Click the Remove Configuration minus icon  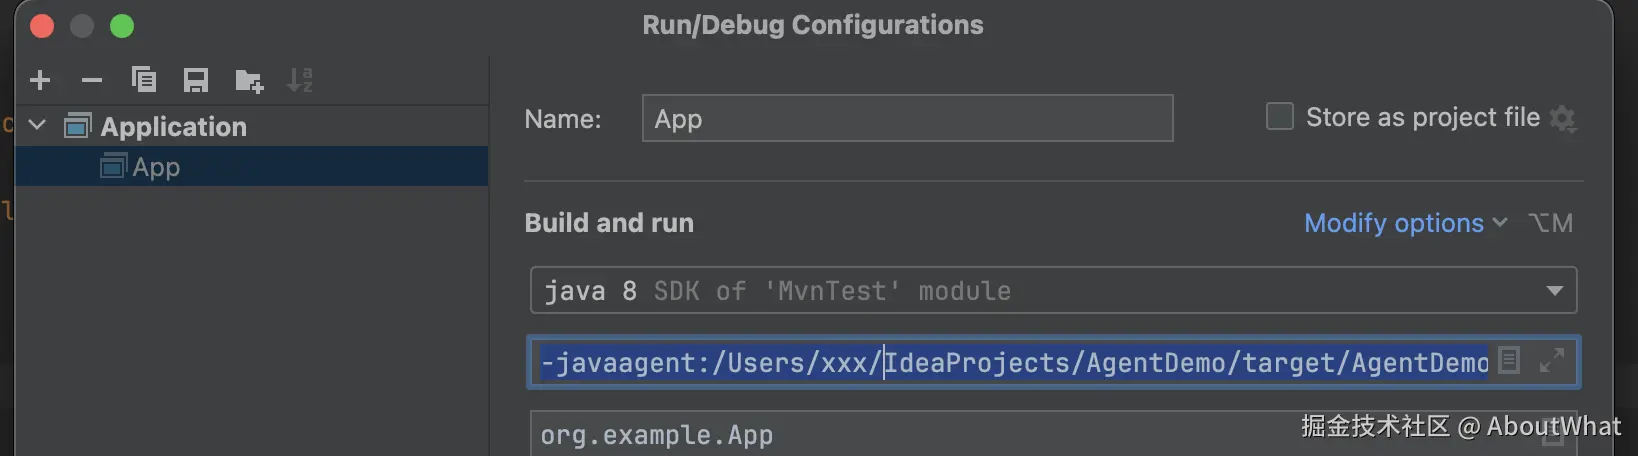point(92,80)
